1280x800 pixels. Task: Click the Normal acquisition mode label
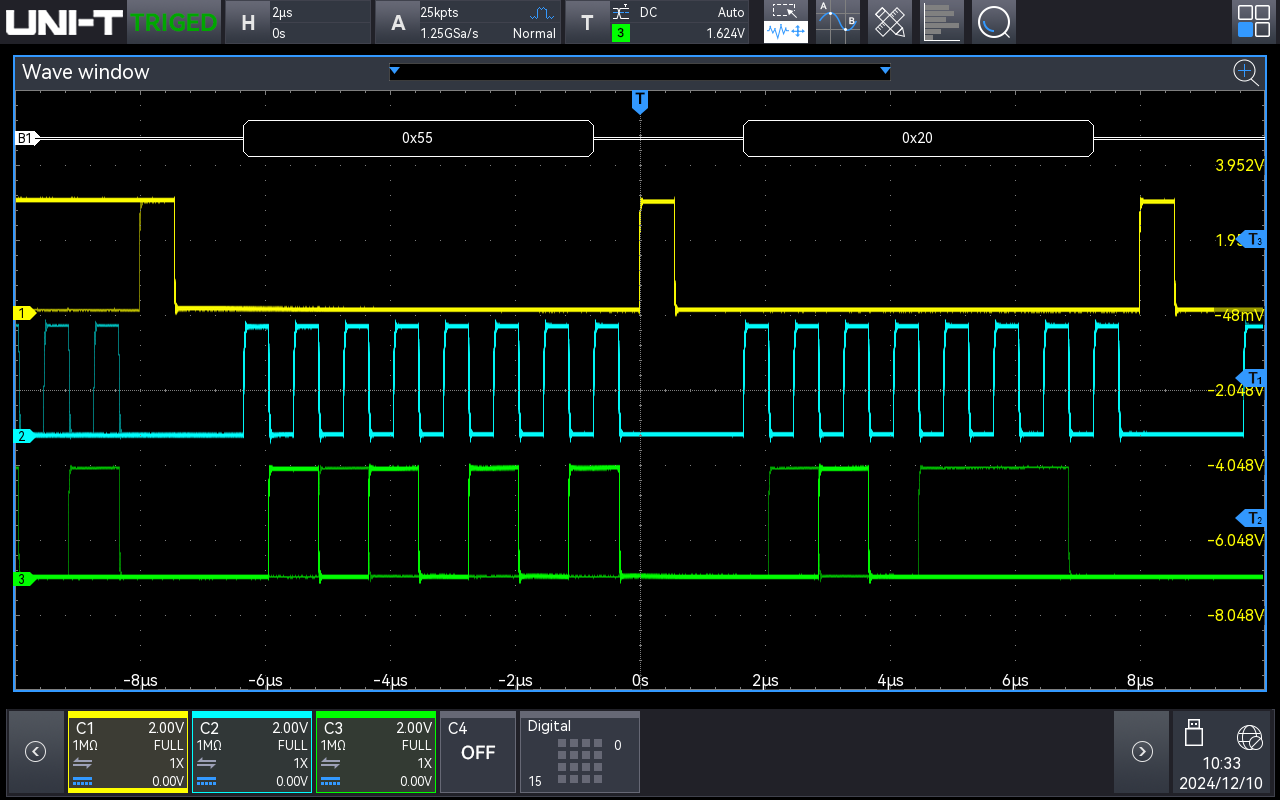pos(534,33)
